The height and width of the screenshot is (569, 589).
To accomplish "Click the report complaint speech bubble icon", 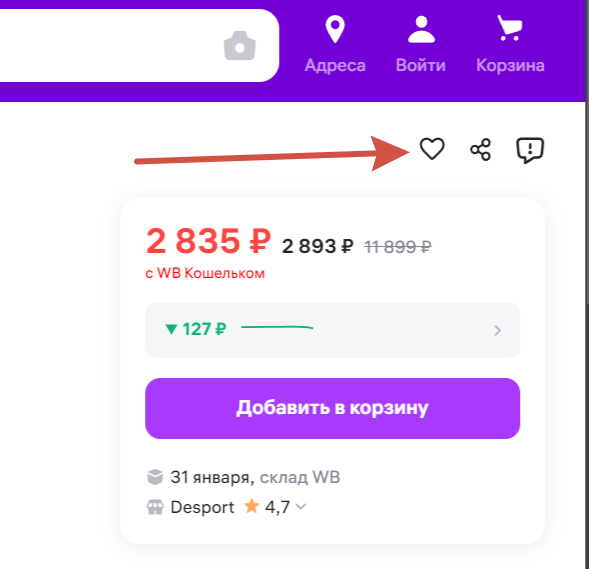I will coord(530,150).
